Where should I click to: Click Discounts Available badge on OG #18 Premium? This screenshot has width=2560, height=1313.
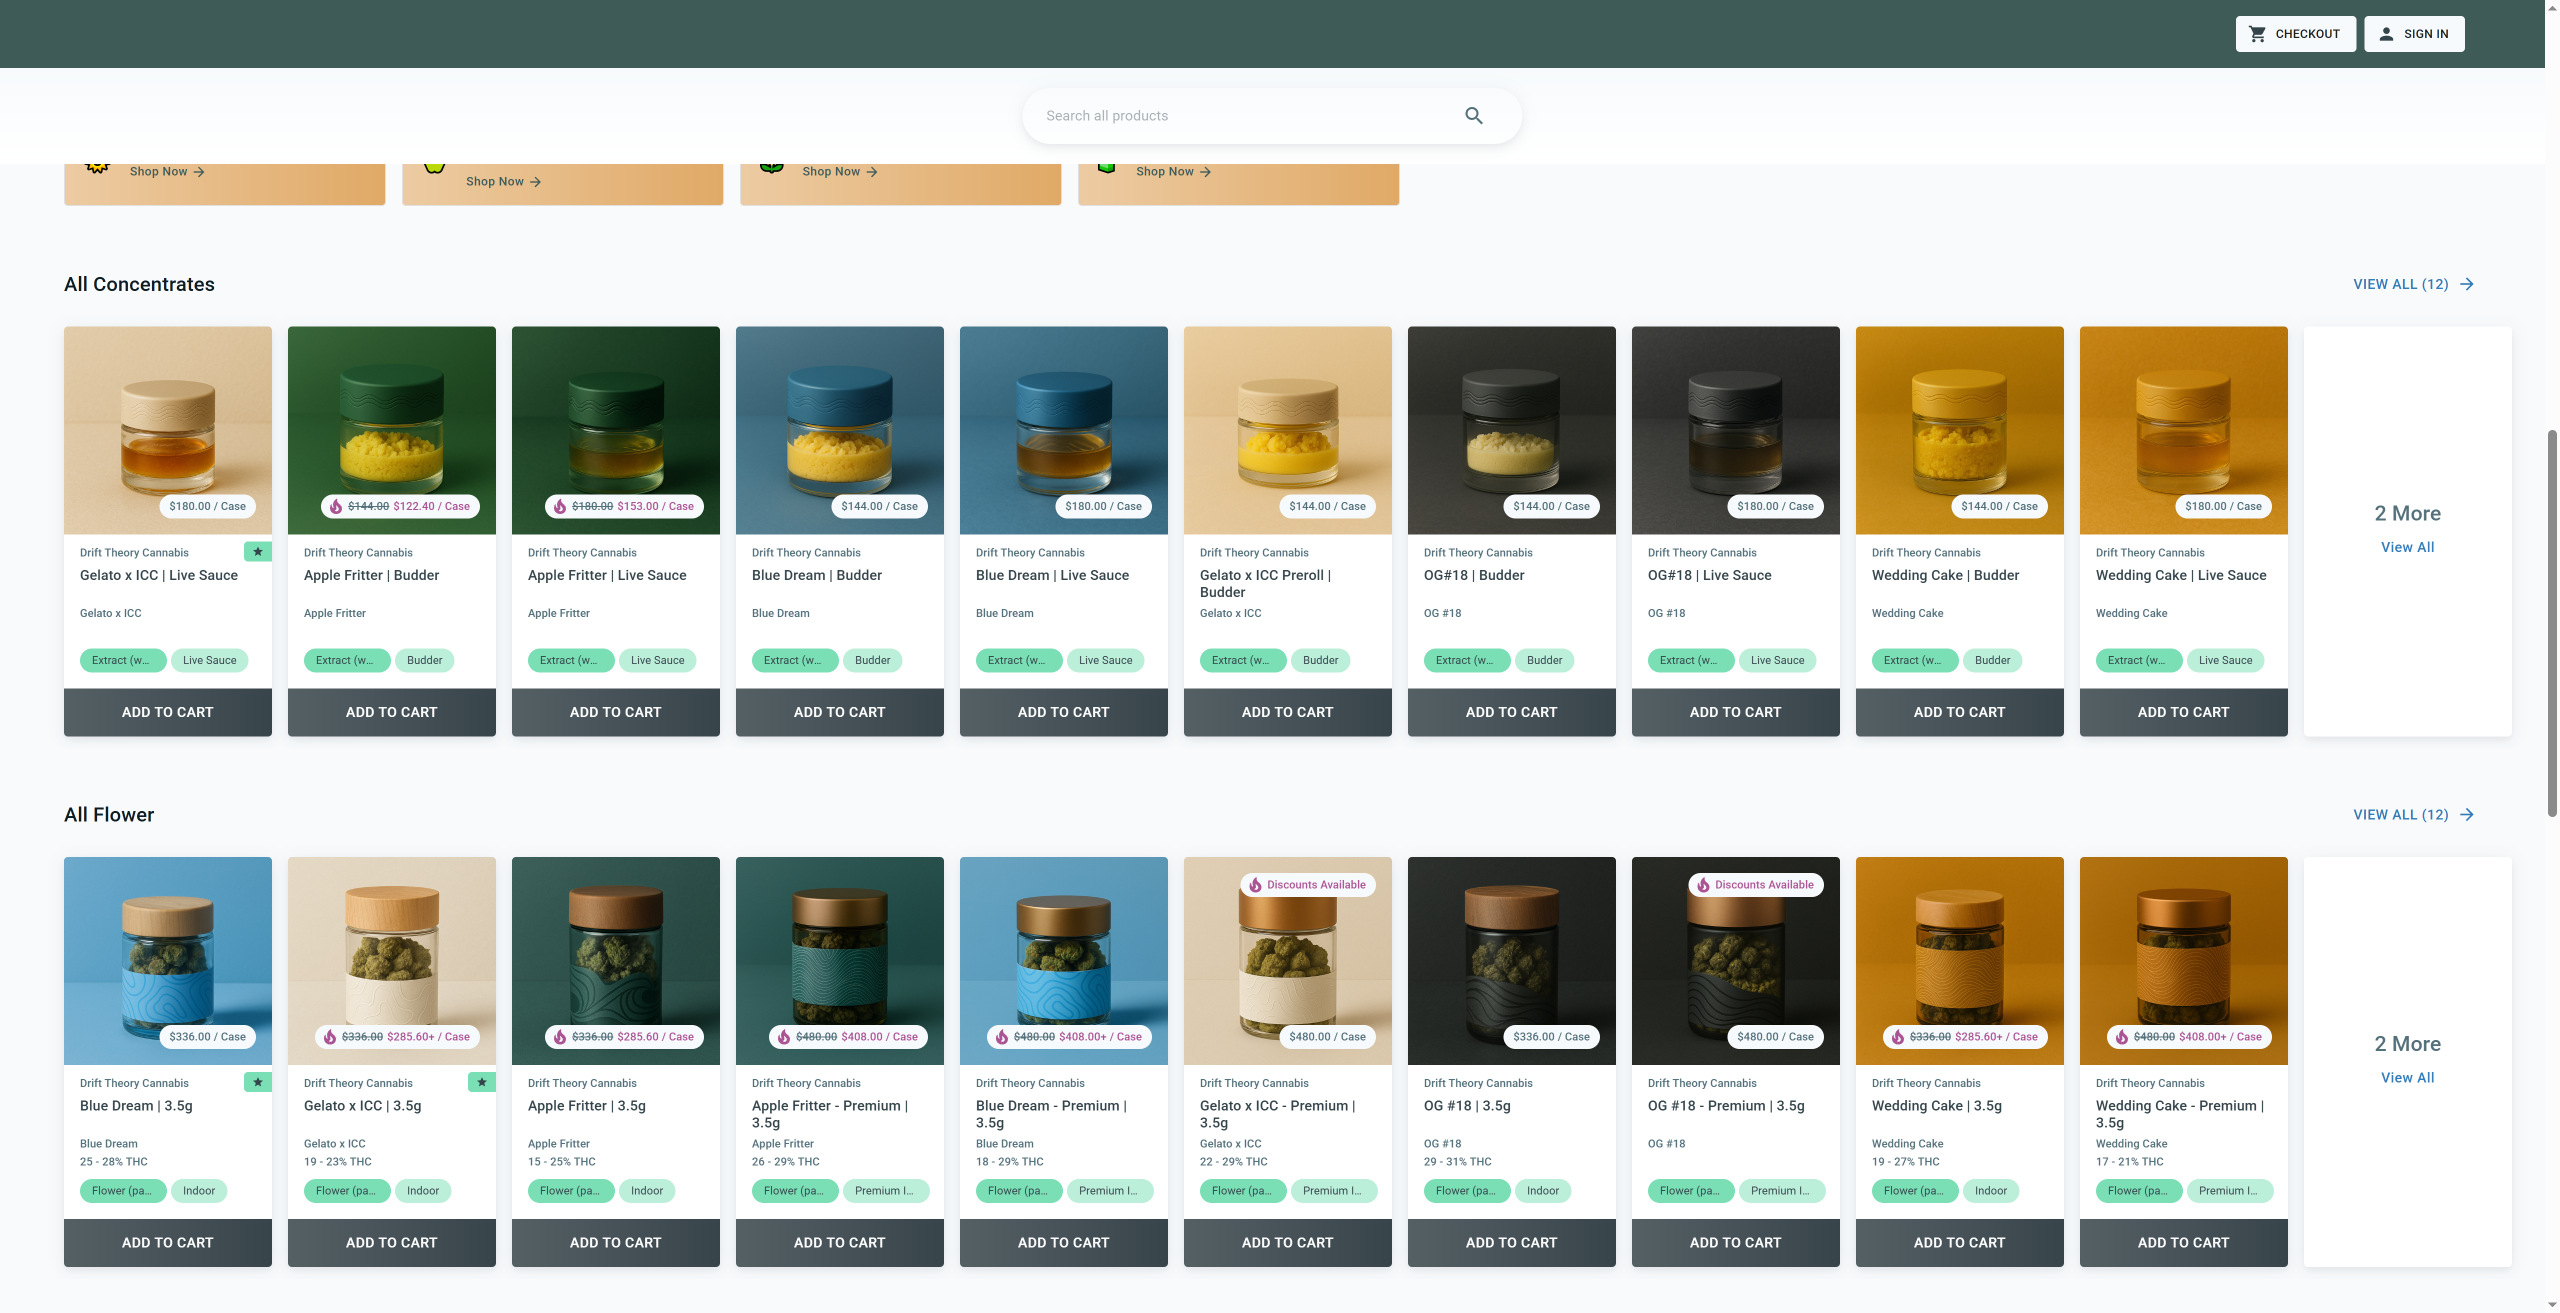click(1755, 885)
